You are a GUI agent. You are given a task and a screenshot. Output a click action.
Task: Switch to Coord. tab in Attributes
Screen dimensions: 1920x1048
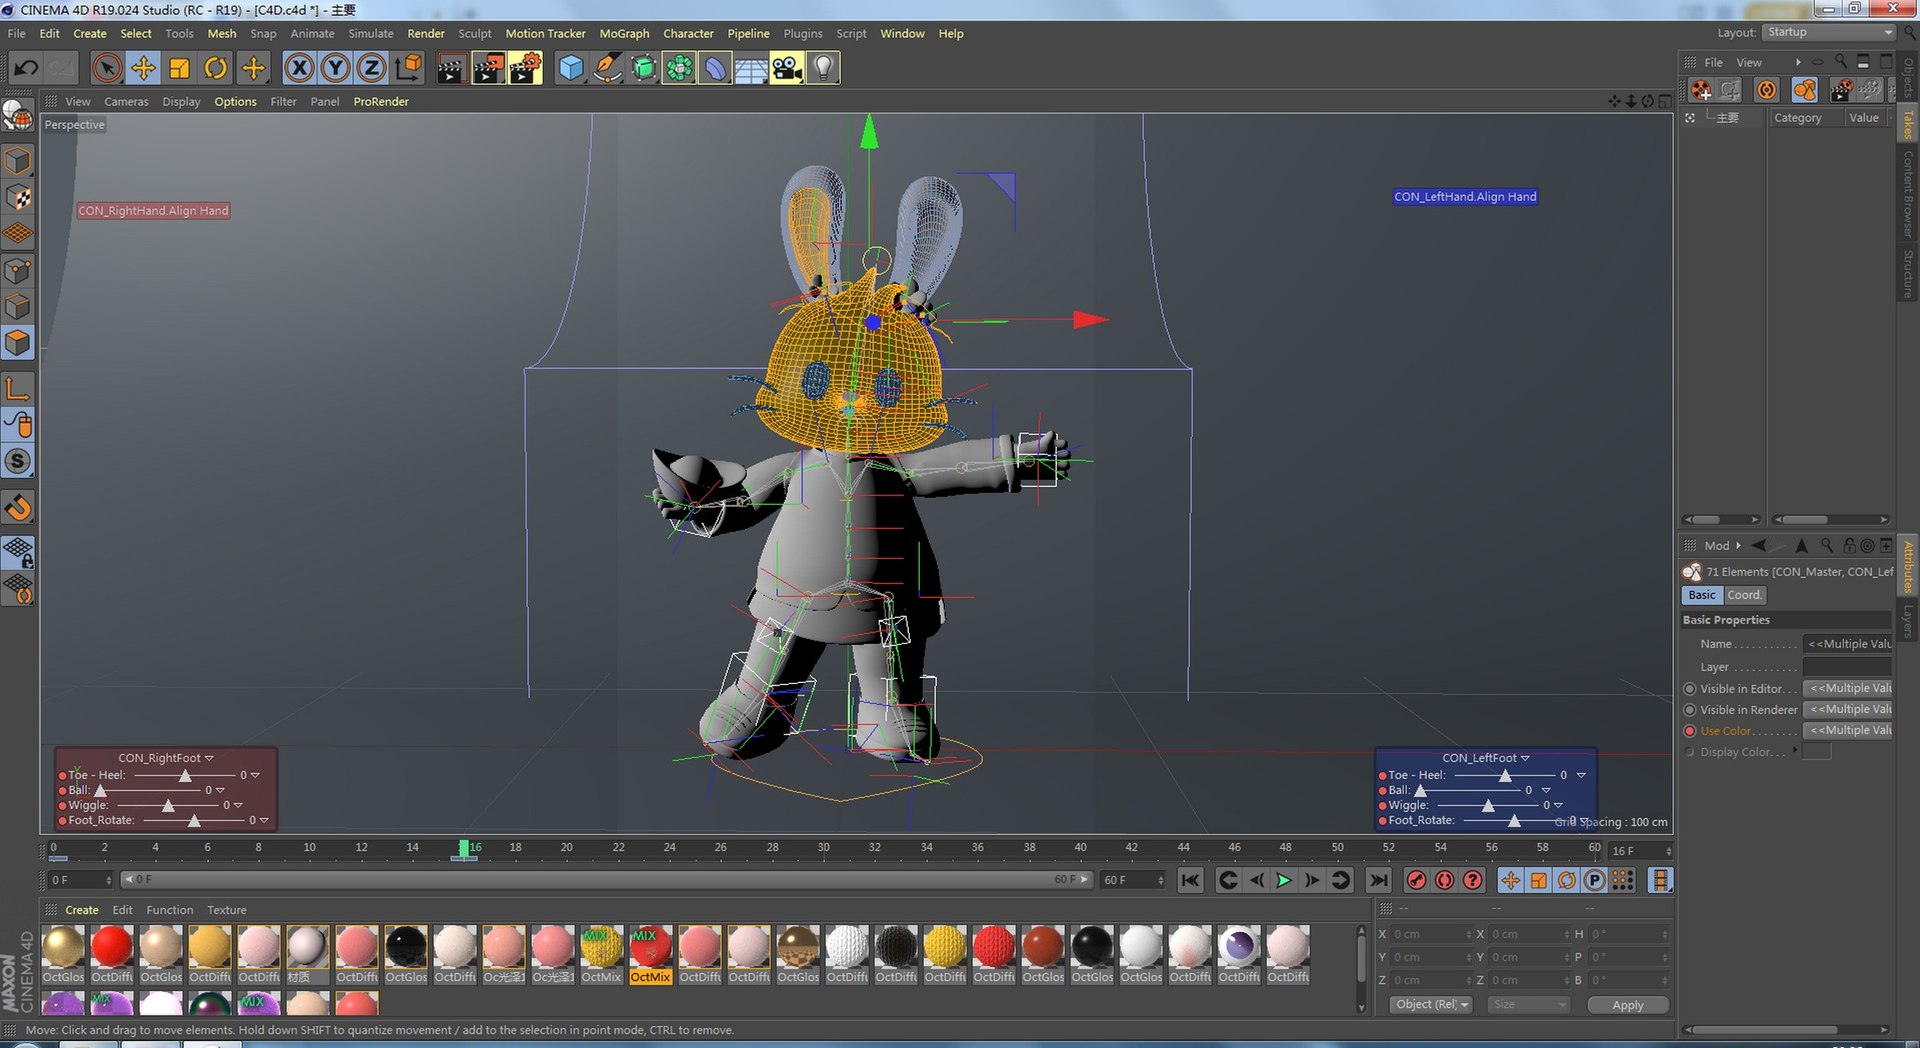pyautogui.click(x=1744, y=595)
